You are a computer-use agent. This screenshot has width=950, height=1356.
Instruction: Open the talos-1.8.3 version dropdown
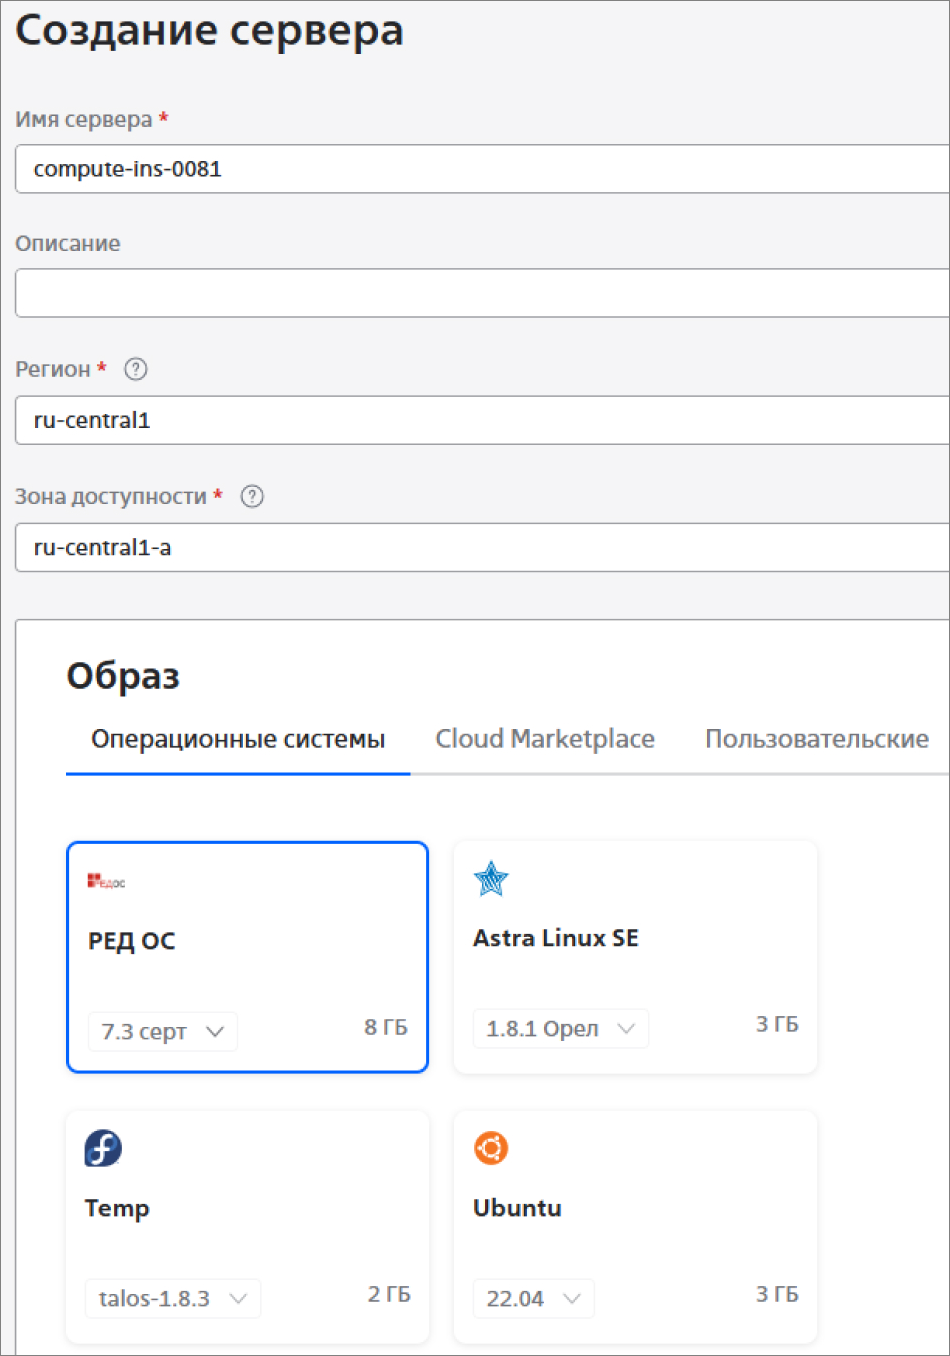tap(172, 1298)
